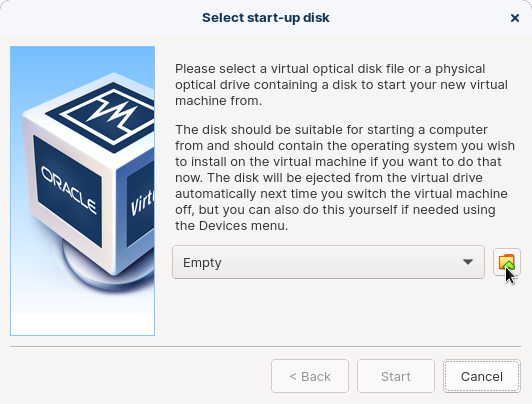The height and width of the screenshot is (404, 532).
Task: Click the VirtualBox cube logo image
Action: [x=82, y=191]
